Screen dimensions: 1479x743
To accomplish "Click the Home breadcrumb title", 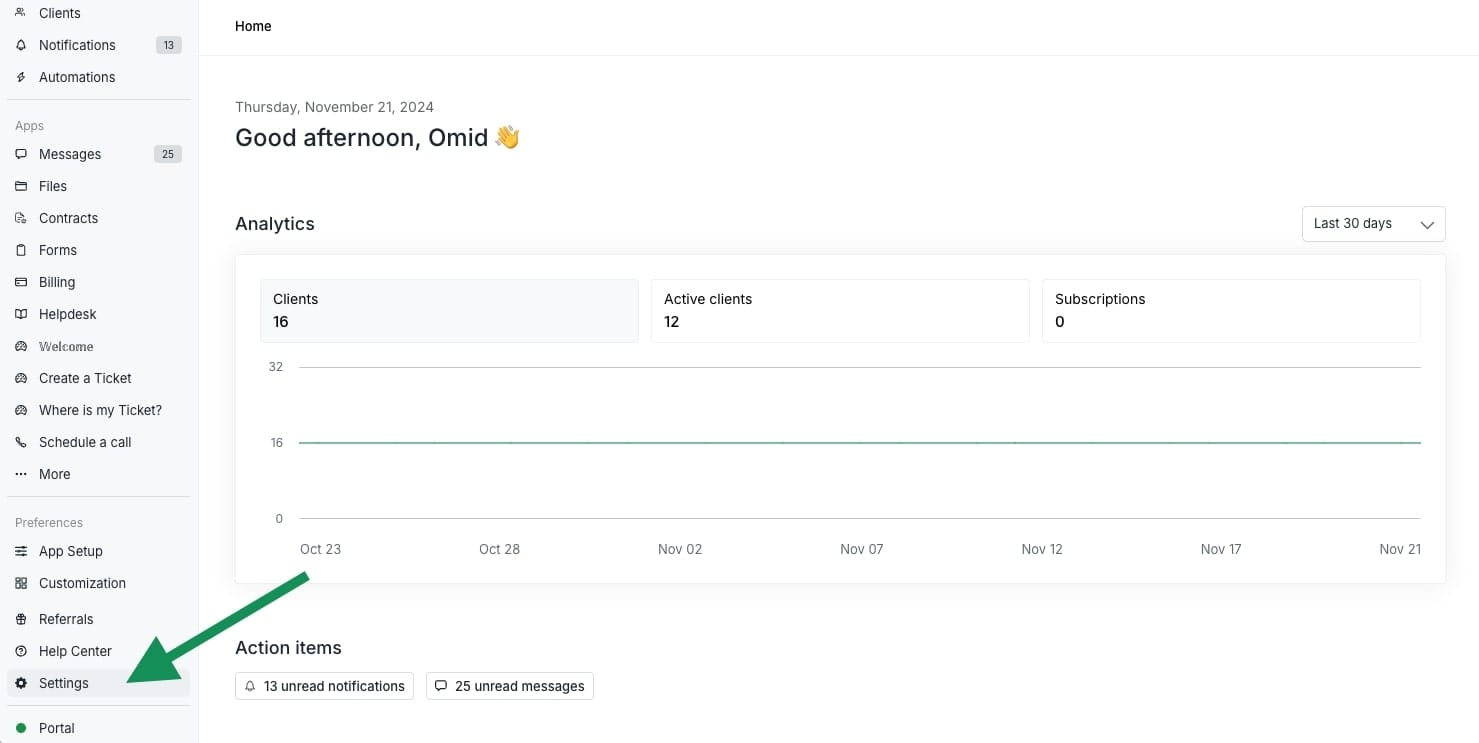I will point(253,26).
